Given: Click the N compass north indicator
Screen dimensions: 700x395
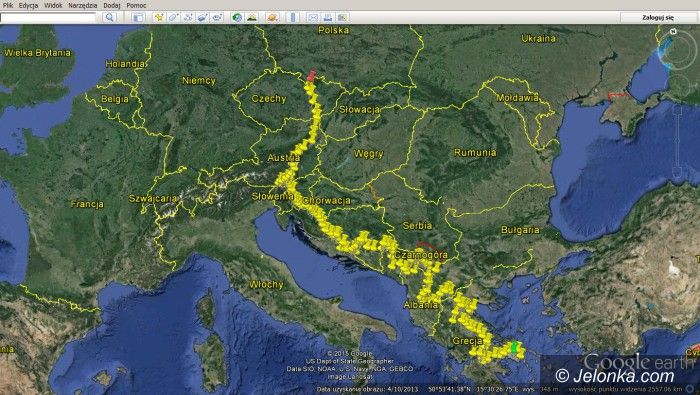Looking at the screenshot, I should tap(674, 32).
